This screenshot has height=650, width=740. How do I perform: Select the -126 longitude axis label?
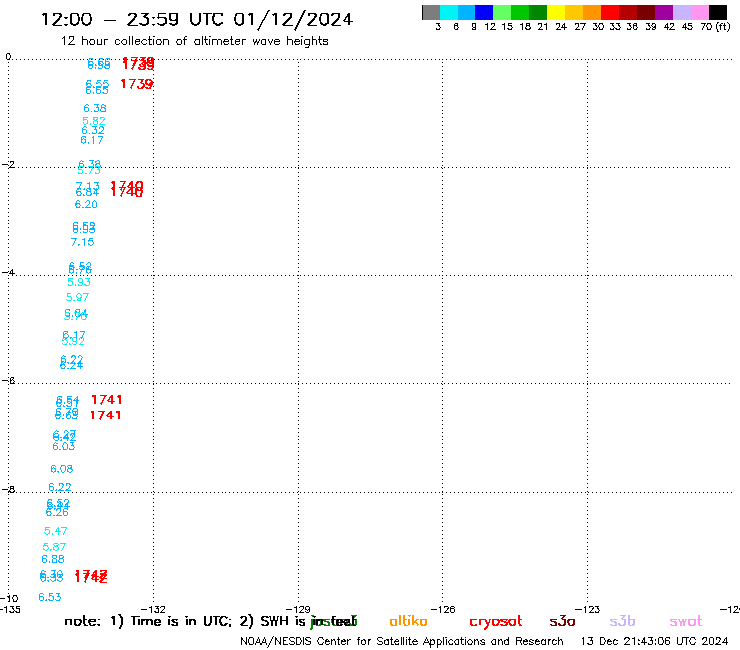443,609
